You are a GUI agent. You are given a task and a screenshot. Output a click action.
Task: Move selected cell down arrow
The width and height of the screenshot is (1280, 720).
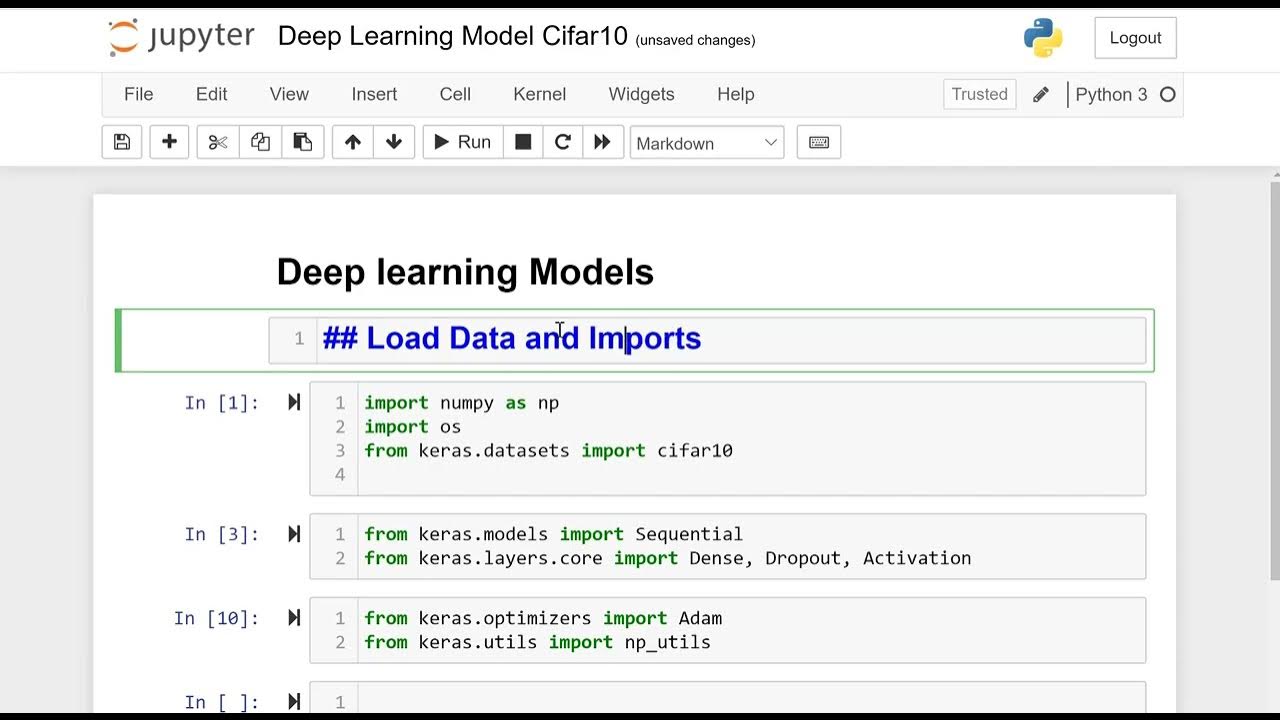(394, 142)
